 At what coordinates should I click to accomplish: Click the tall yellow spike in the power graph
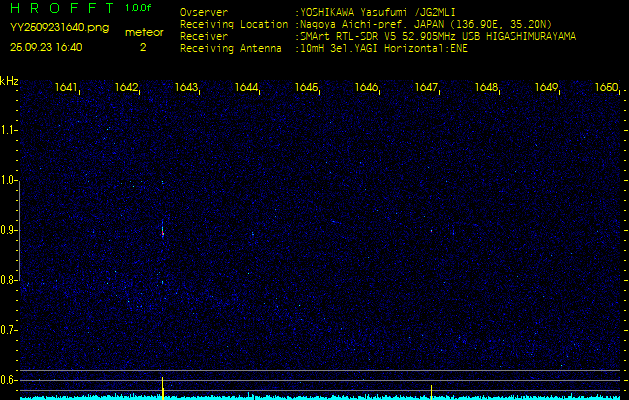pos(162,386)
